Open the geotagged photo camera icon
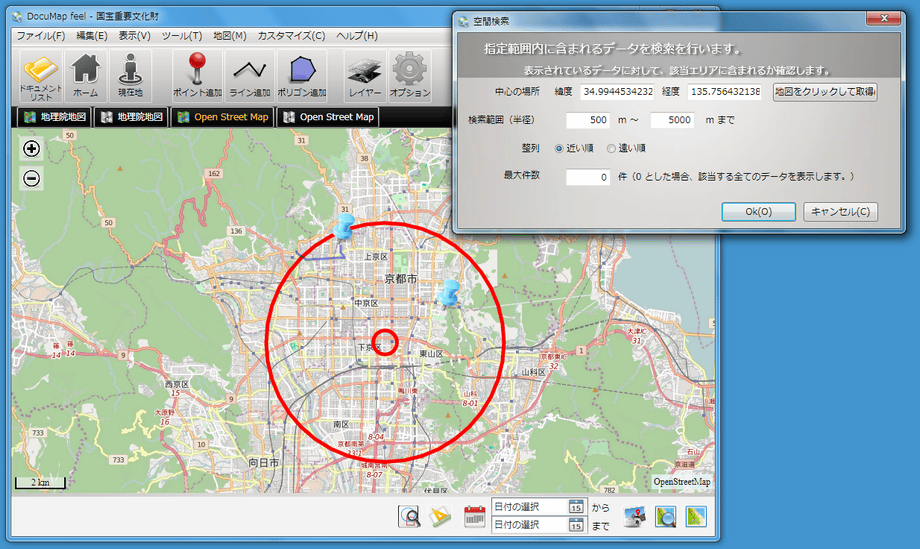 (x=634, y=516)
